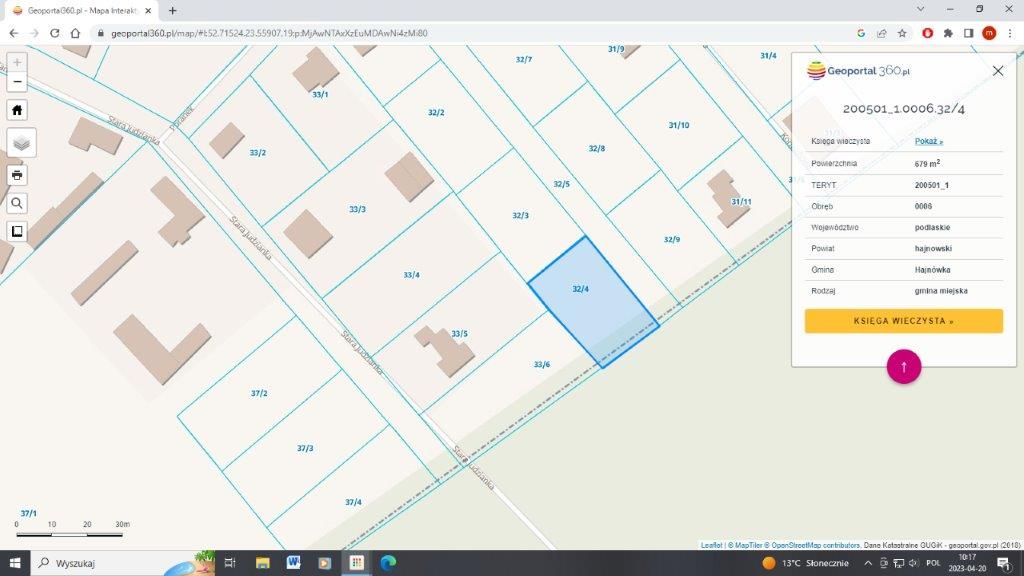The width and height of the screenshot is (1024, 576).
Task: Click the home view map button
Action: tap(17, 110)
